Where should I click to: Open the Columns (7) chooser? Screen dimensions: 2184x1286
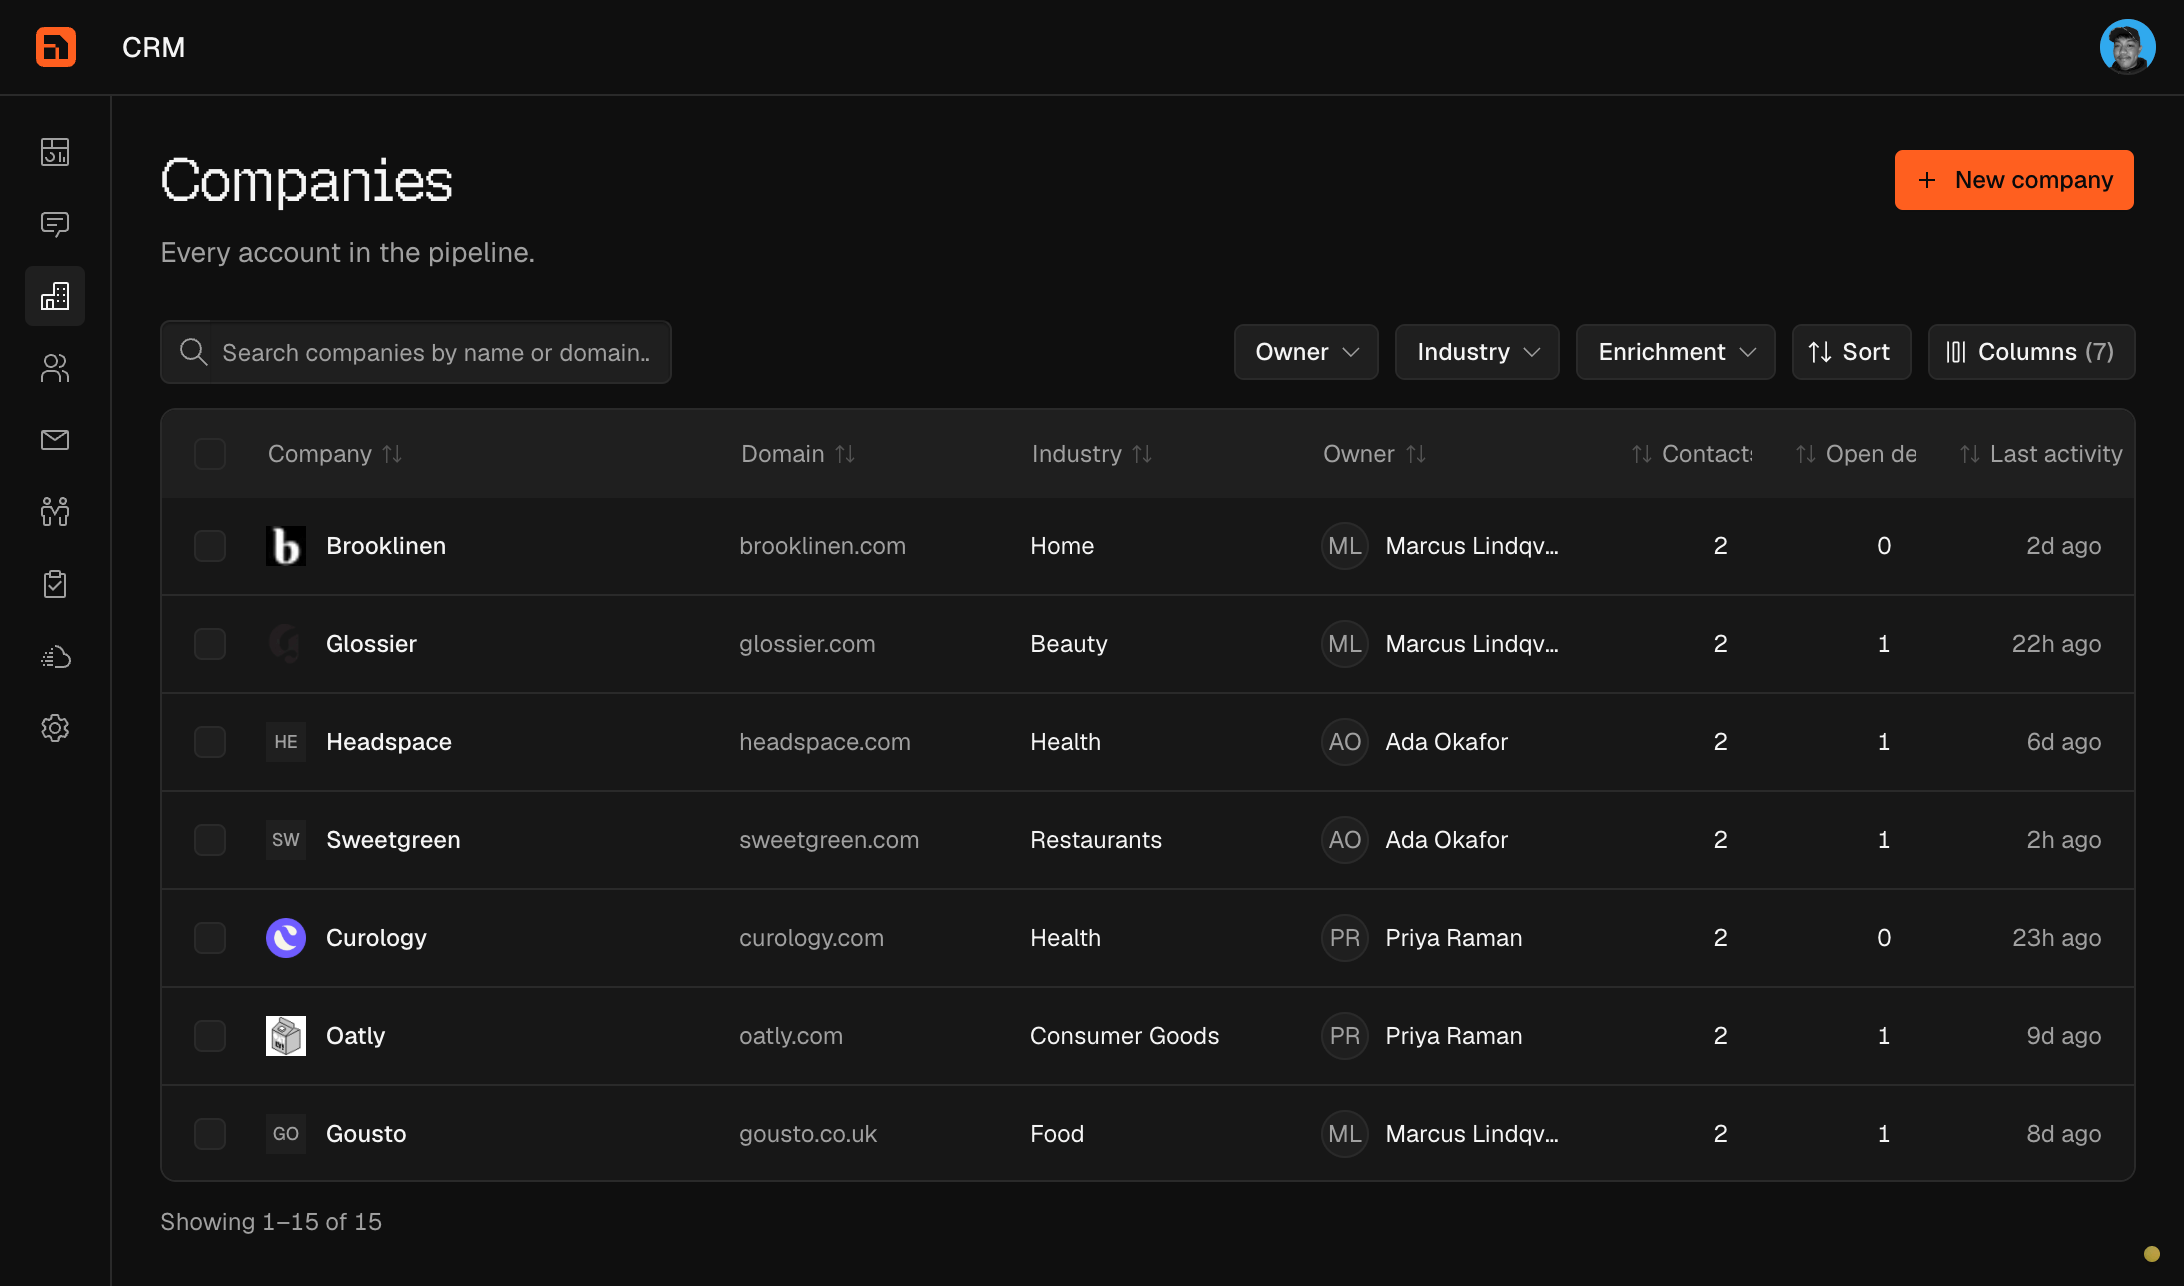click(2031, 352)
